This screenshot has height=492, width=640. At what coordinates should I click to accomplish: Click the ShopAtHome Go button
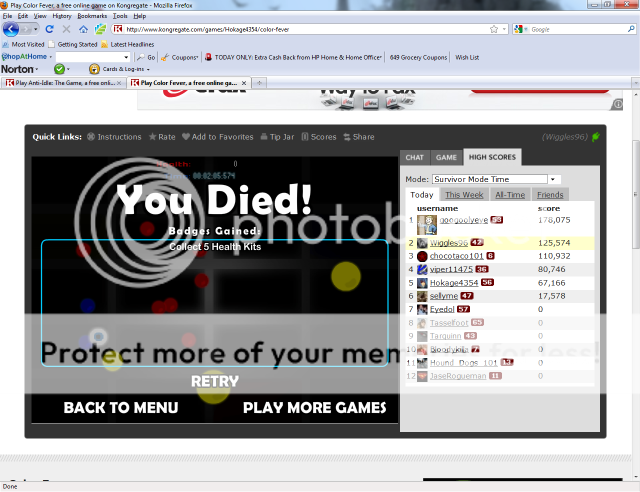pyautogui.click(x=147, y=57)
